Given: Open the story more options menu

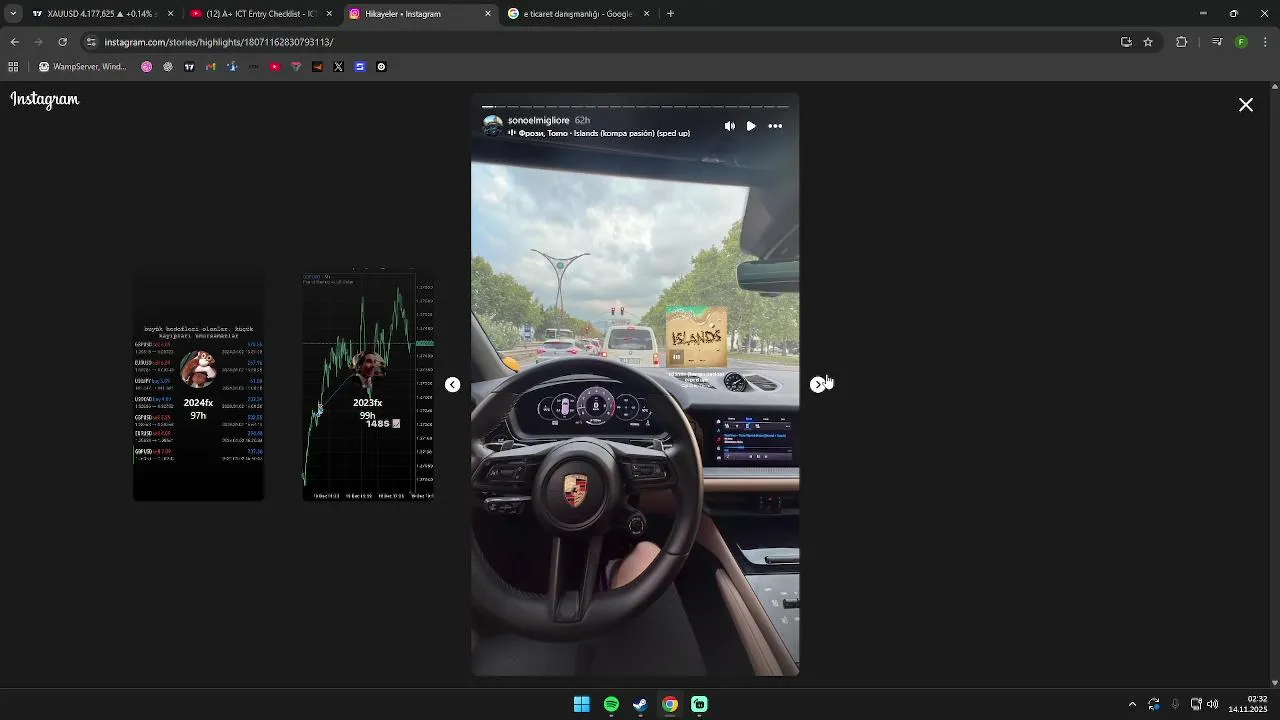Looking at the screenshot, I should (775, 126).
